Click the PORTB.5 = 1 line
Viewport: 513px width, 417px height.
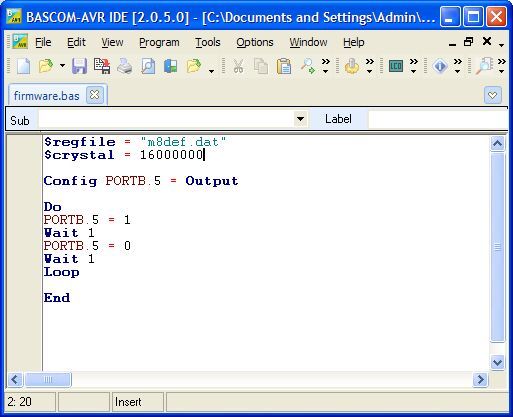click(87, 220)
